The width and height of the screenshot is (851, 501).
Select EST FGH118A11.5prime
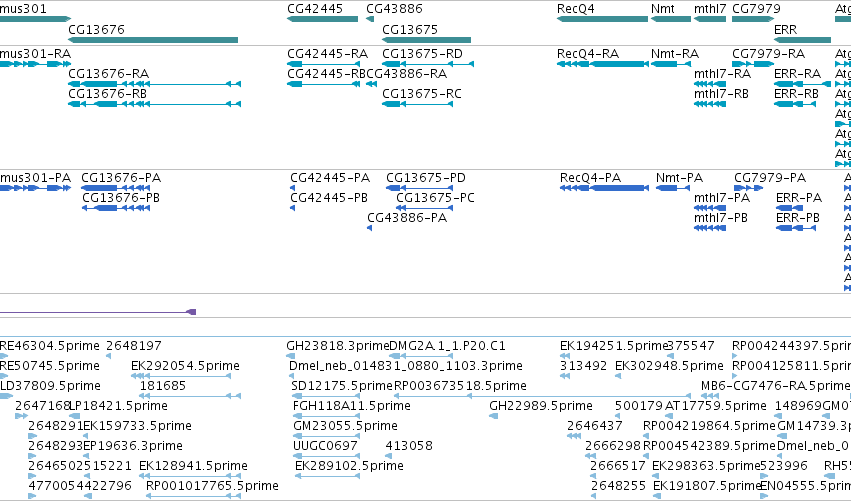(x=352, y=406)
